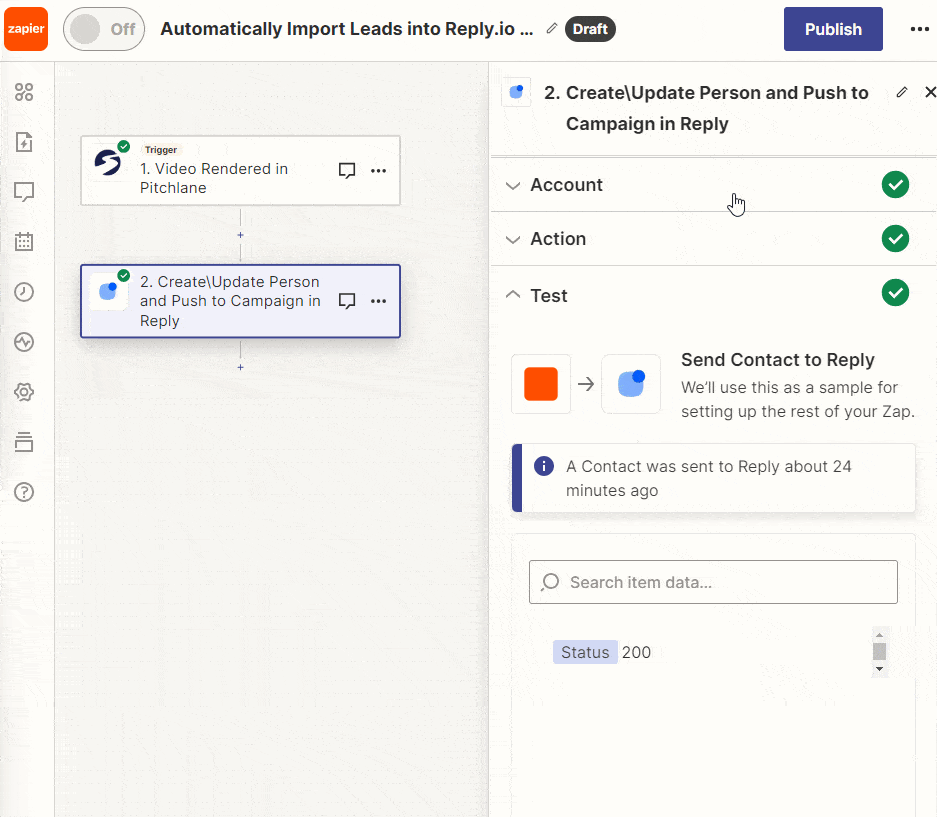This screenshot has width=937, height=817.
Task: Open more options for Pitchlane trigger step
Action: click(378, 171)
